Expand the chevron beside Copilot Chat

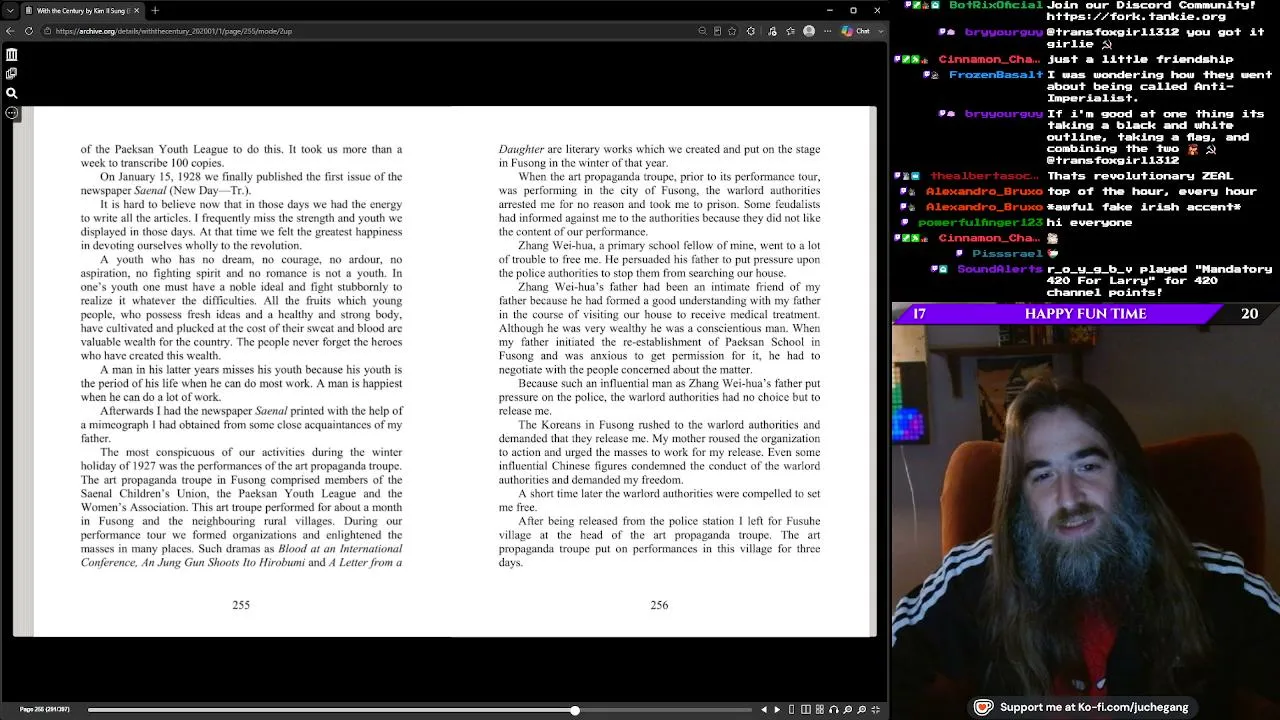pos(881,31)
